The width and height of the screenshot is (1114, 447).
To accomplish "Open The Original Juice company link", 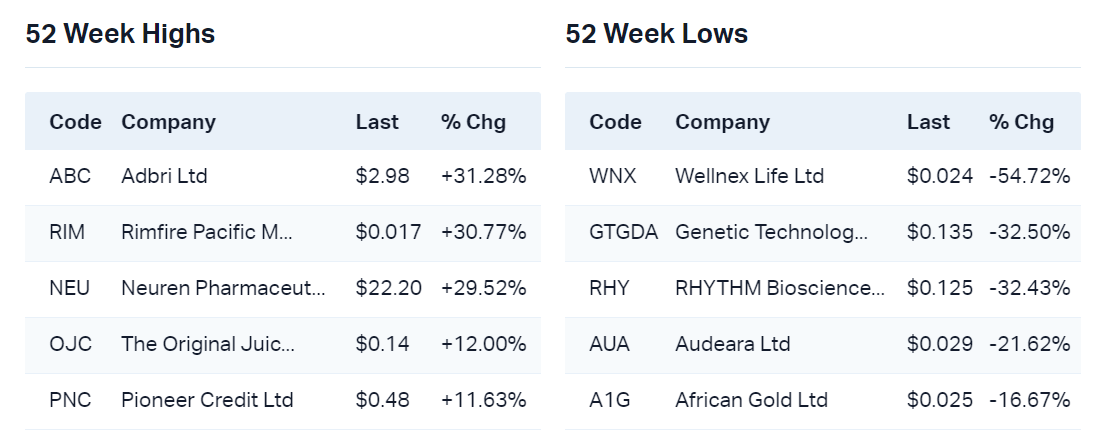I will click(x=208, y=344).
